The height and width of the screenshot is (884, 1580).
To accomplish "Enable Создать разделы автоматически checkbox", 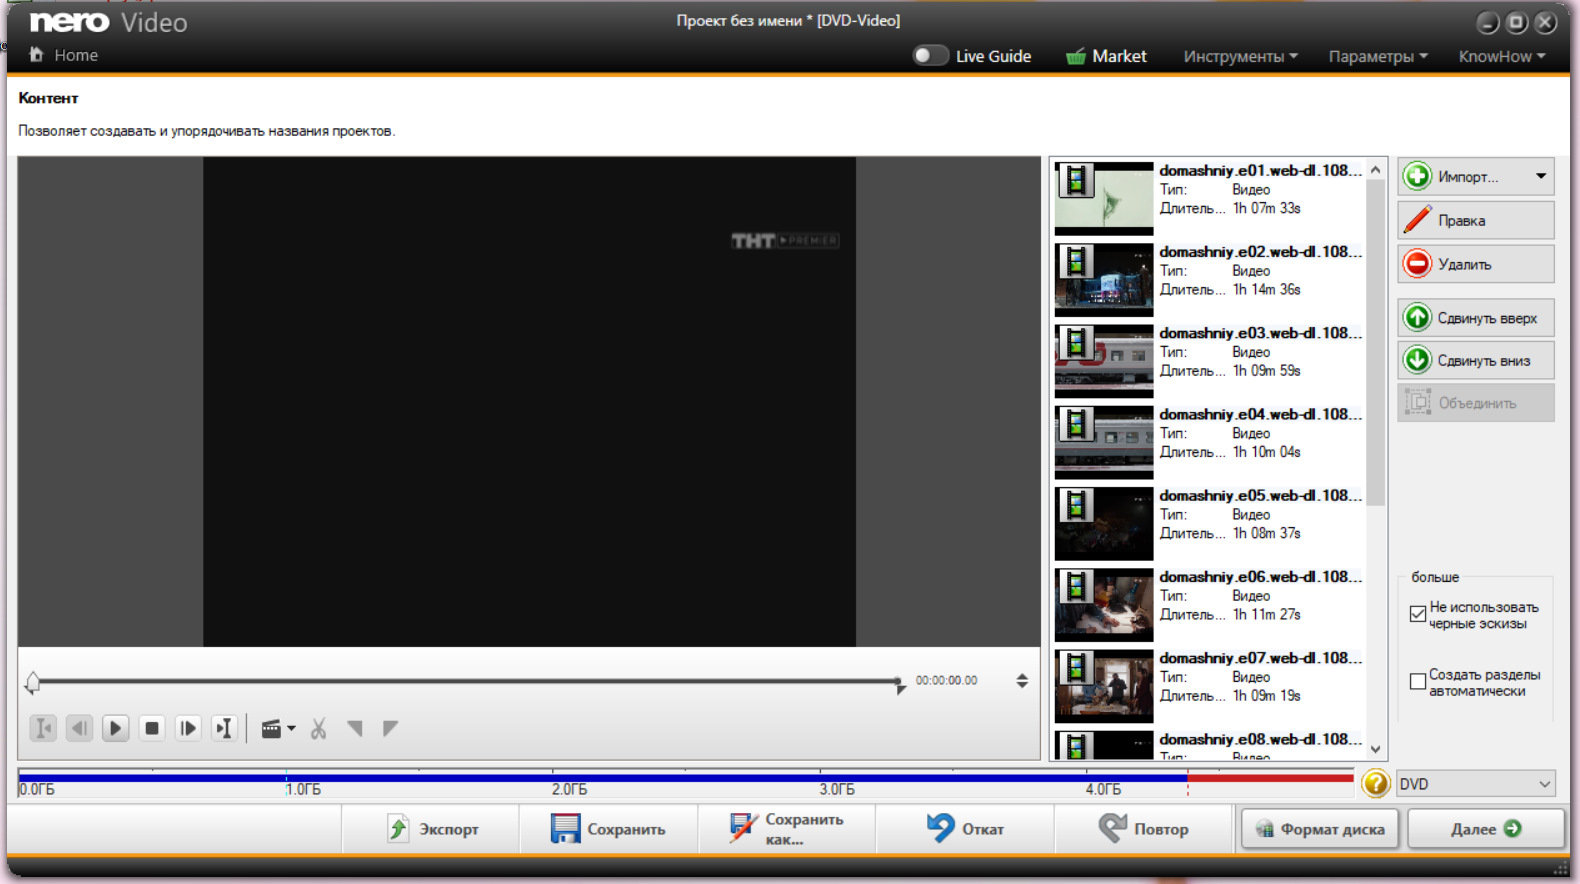I will point(1417,682).
